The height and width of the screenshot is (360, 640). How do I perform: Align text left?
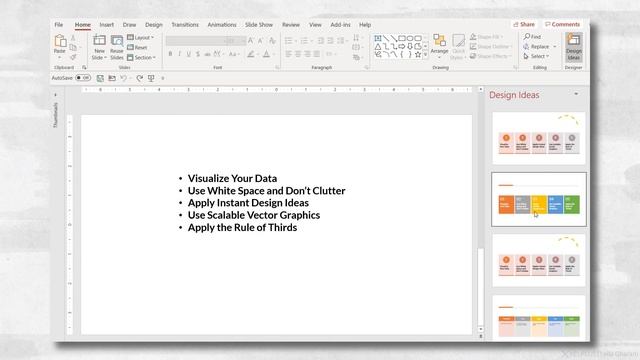coord(289,54)
